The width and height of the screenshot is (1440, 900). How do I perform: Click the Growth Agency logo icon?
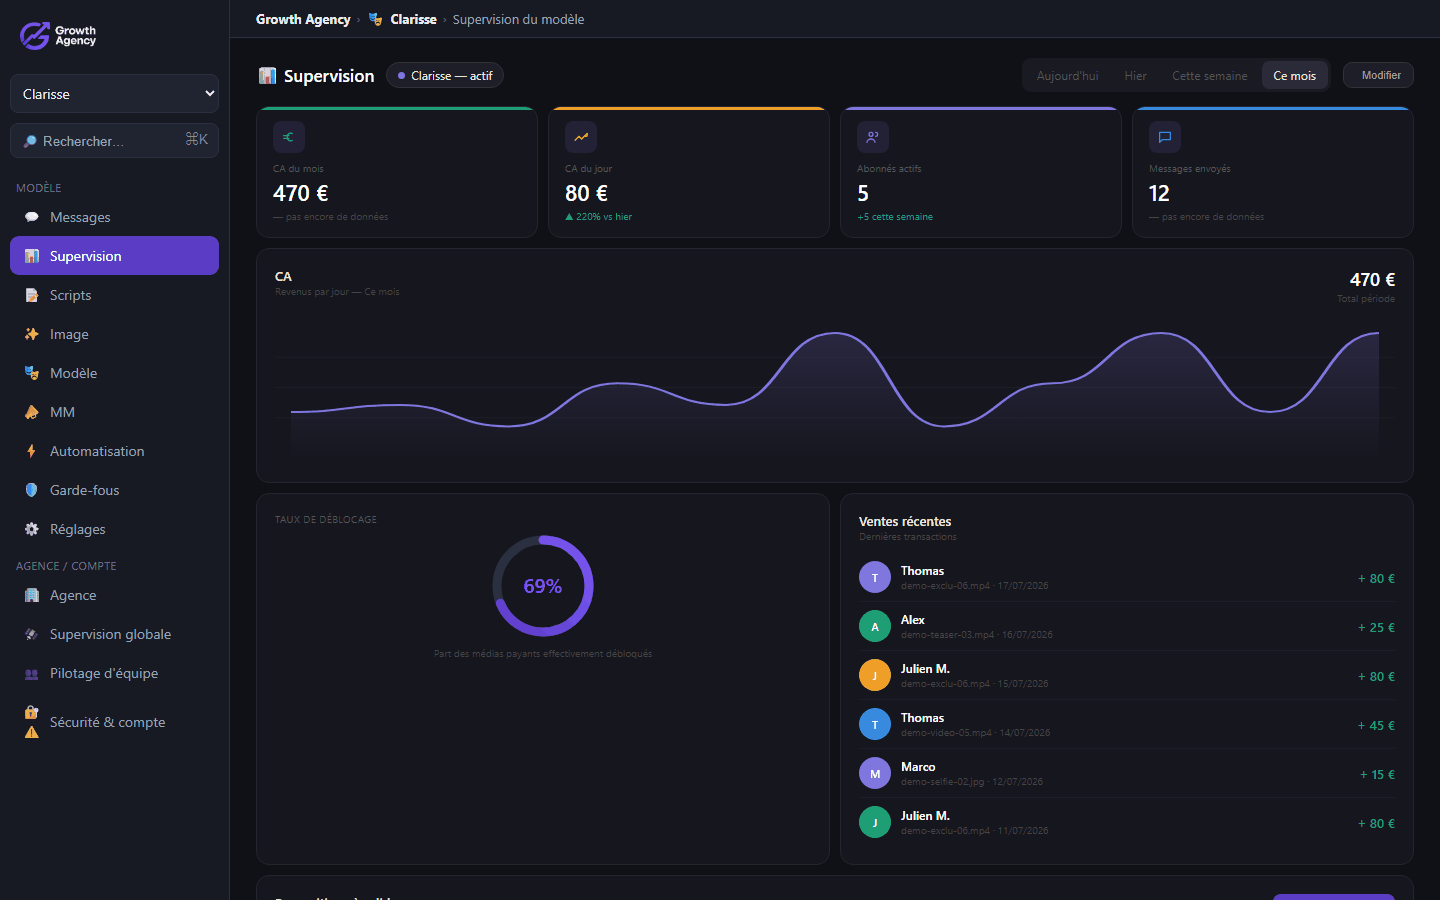click(35, 36)
